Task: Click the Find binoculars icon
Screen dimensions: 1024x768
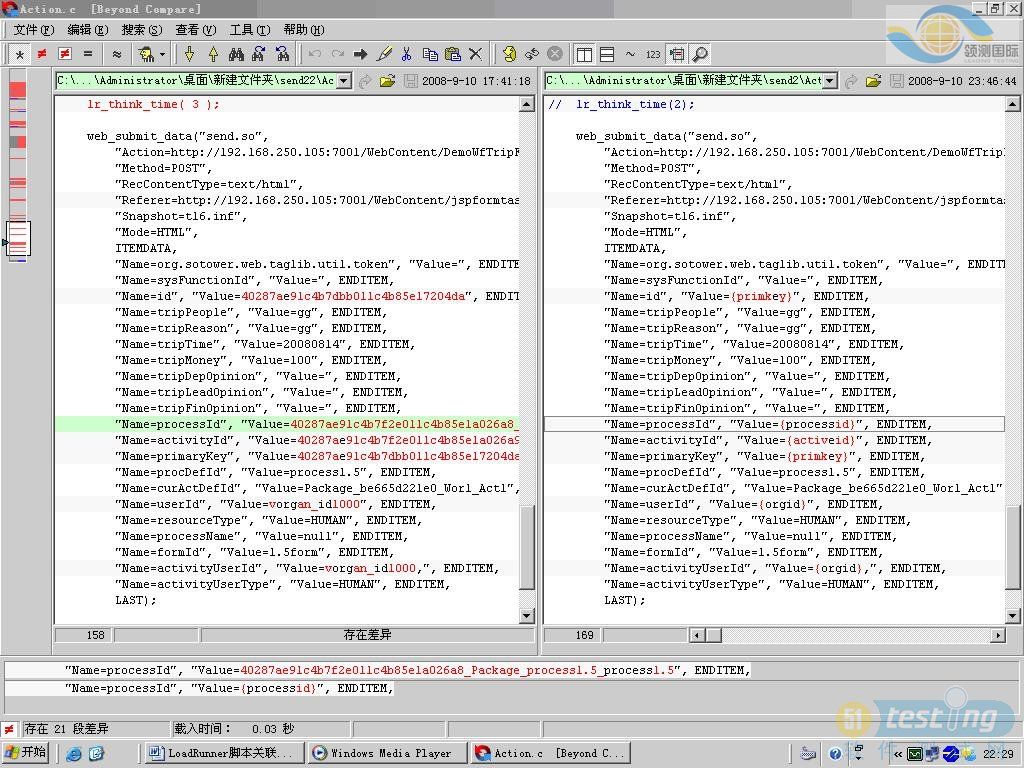Action: tap(236, 54)
